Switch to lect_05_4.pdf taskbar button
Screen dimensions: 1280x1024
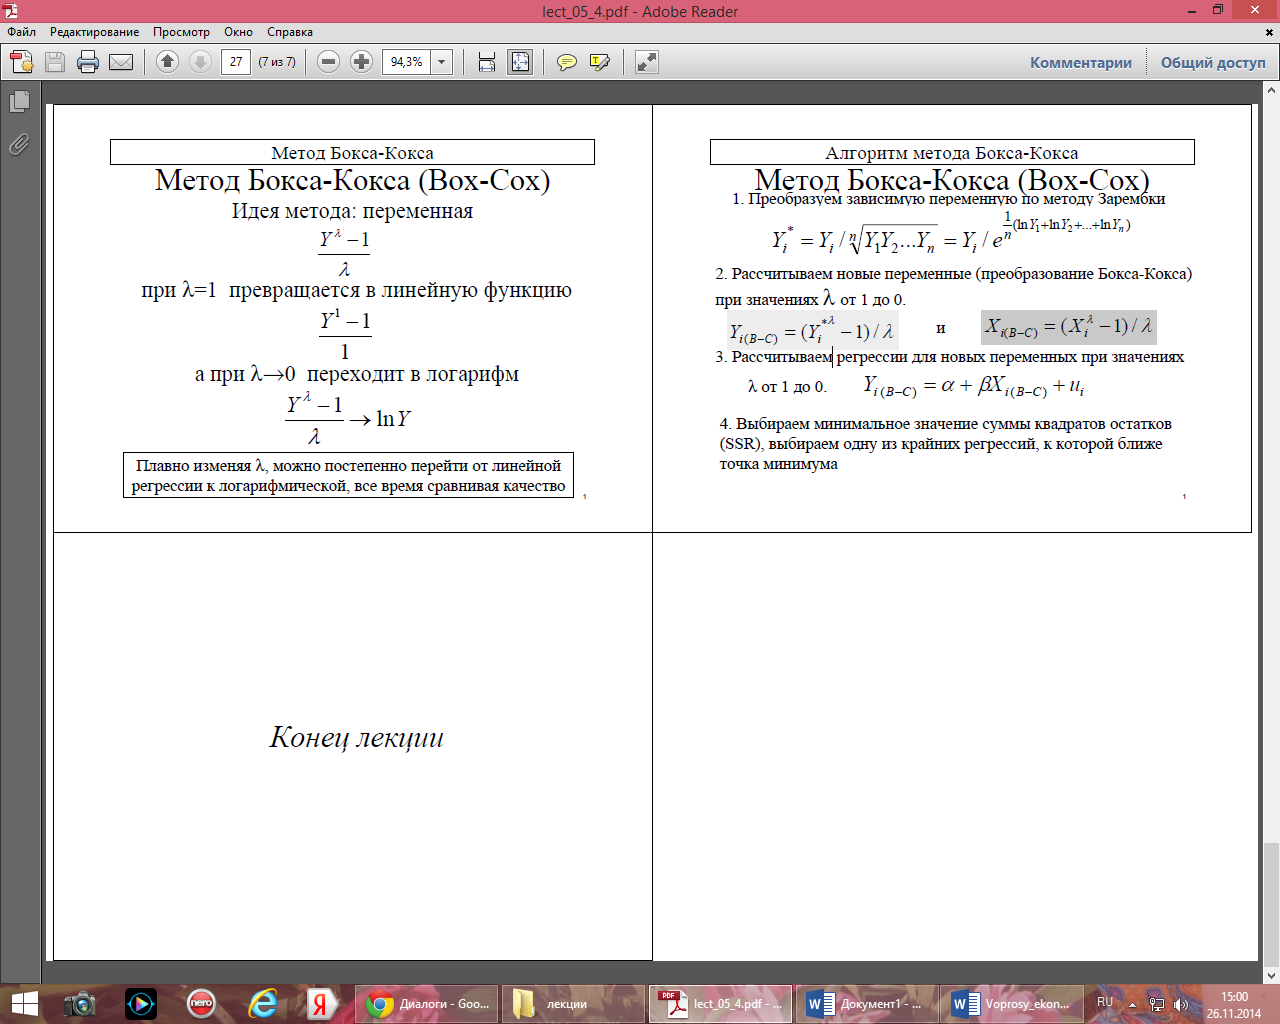pyautogui.click(x=720, y=1004)
